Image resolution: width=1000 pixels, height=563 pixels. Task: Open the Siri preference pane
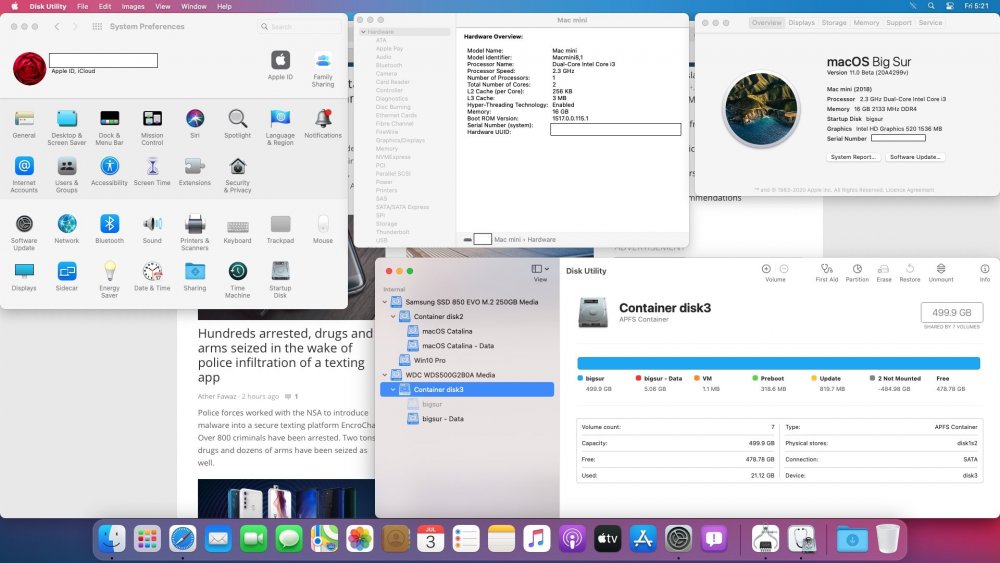[195, 124]
